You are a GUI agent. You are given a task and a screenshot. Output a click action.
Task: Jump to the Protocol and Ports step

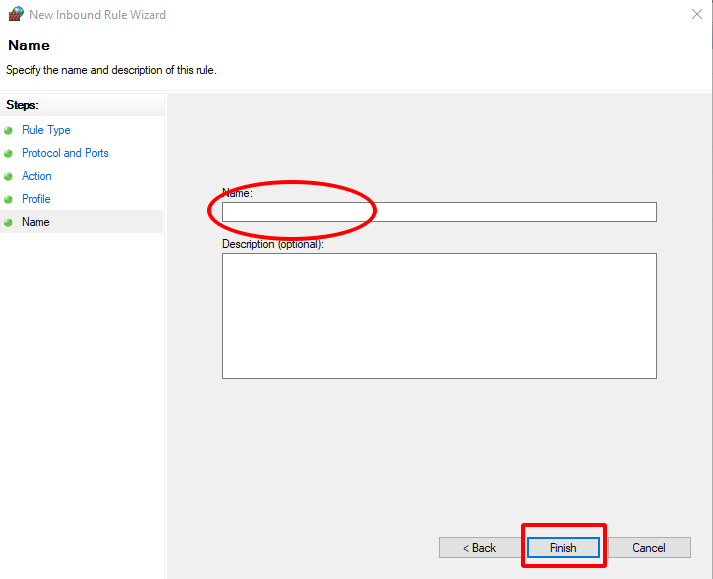click(65, 153)
